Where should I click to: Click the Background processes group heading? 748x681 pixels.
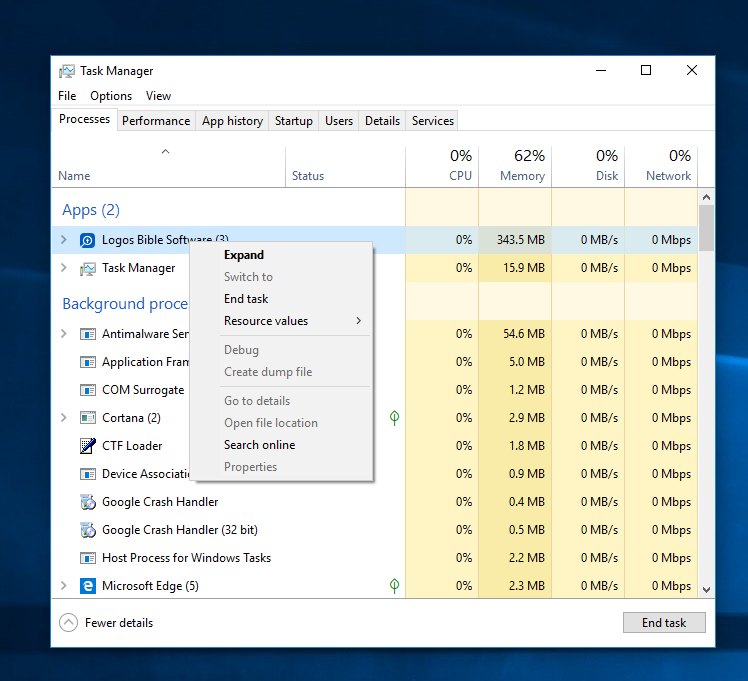coord(125,304)
